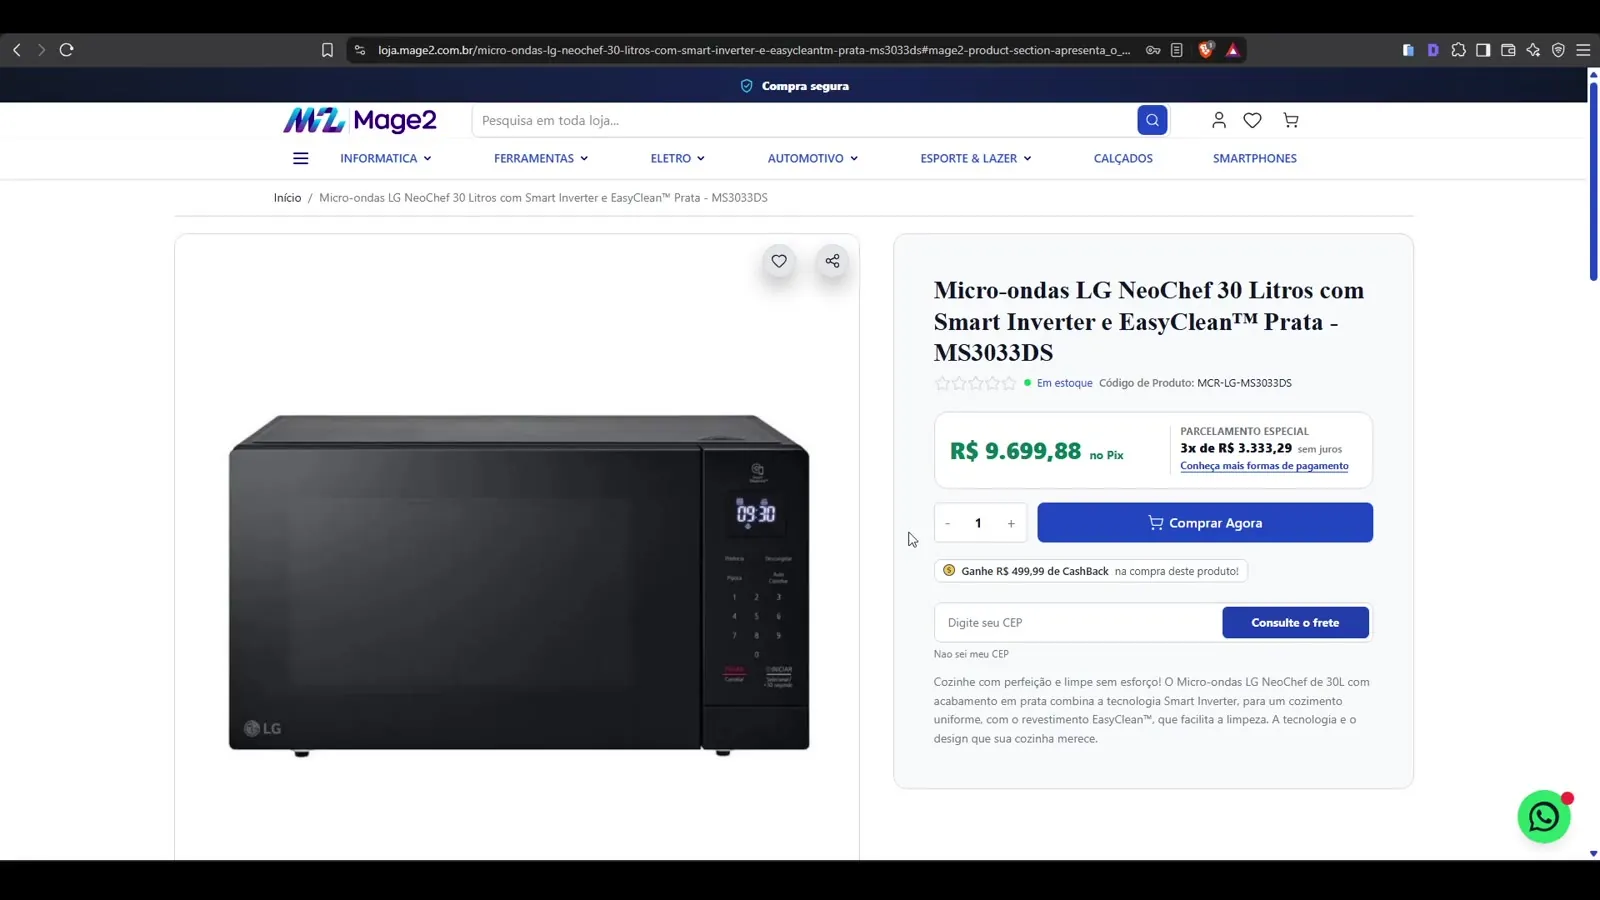Click the R$ 9.699,88 Pix price
This screenshot has height=900, width=1600.
[x=1015, y=451]
